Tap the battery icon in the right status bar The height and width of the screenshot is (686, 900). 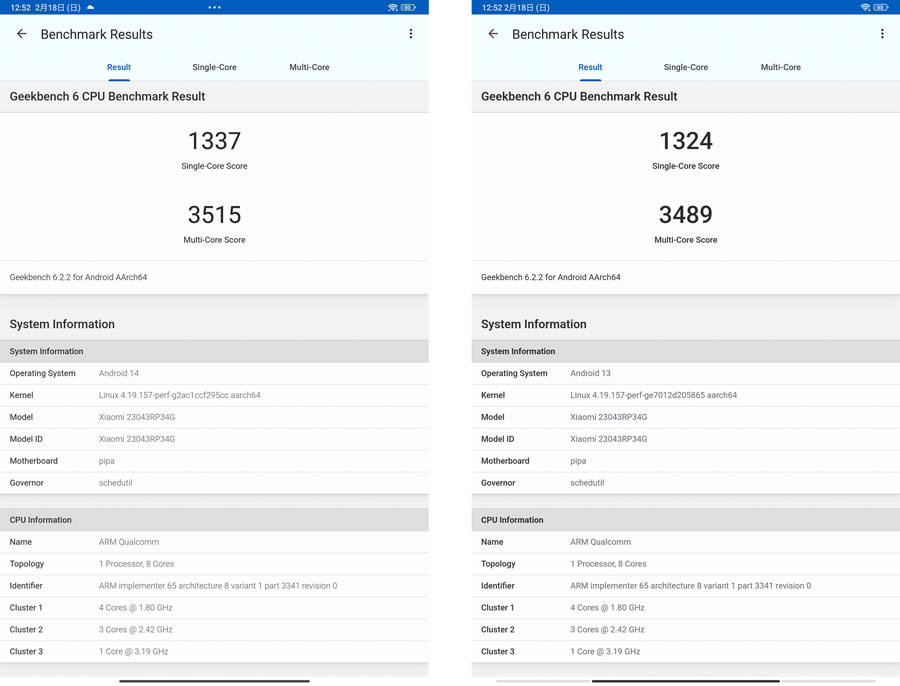point(881,7)
